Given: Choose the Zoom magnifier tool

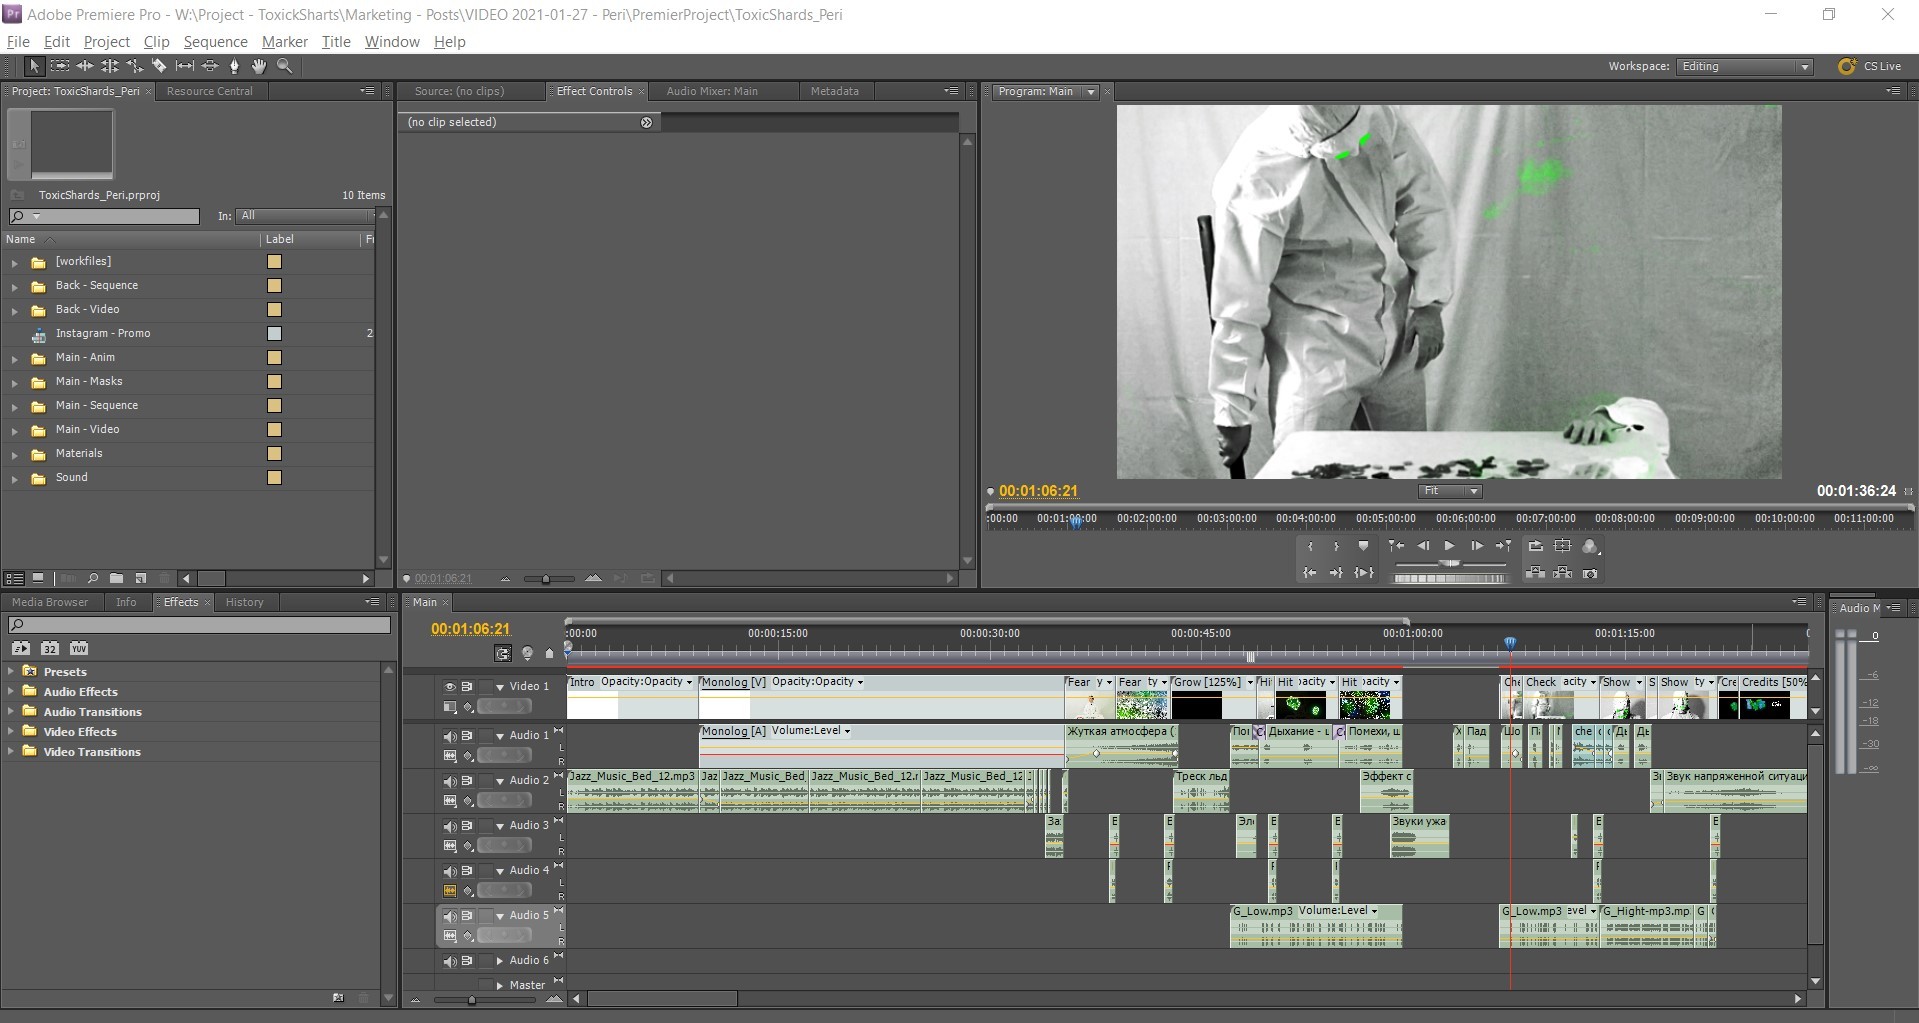Looking at the screenshot, I should (285, 66).
